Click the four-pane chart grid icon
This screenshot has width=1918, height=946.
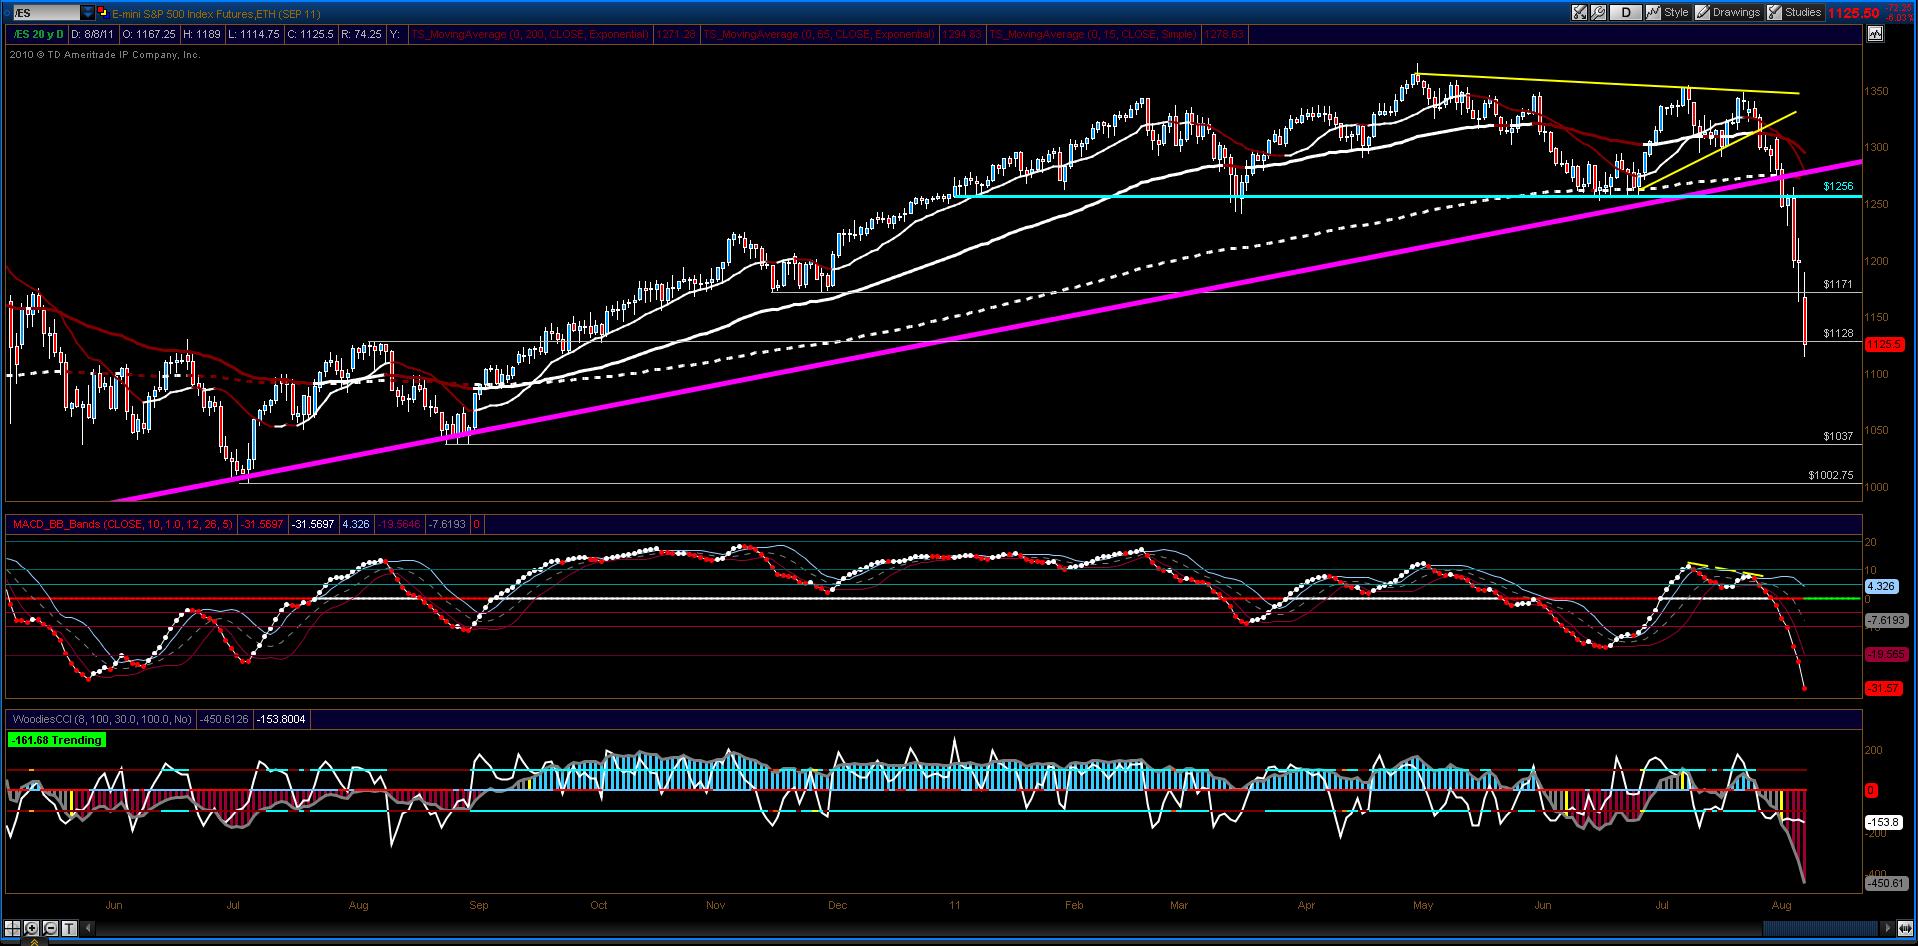tap(12, 927)
